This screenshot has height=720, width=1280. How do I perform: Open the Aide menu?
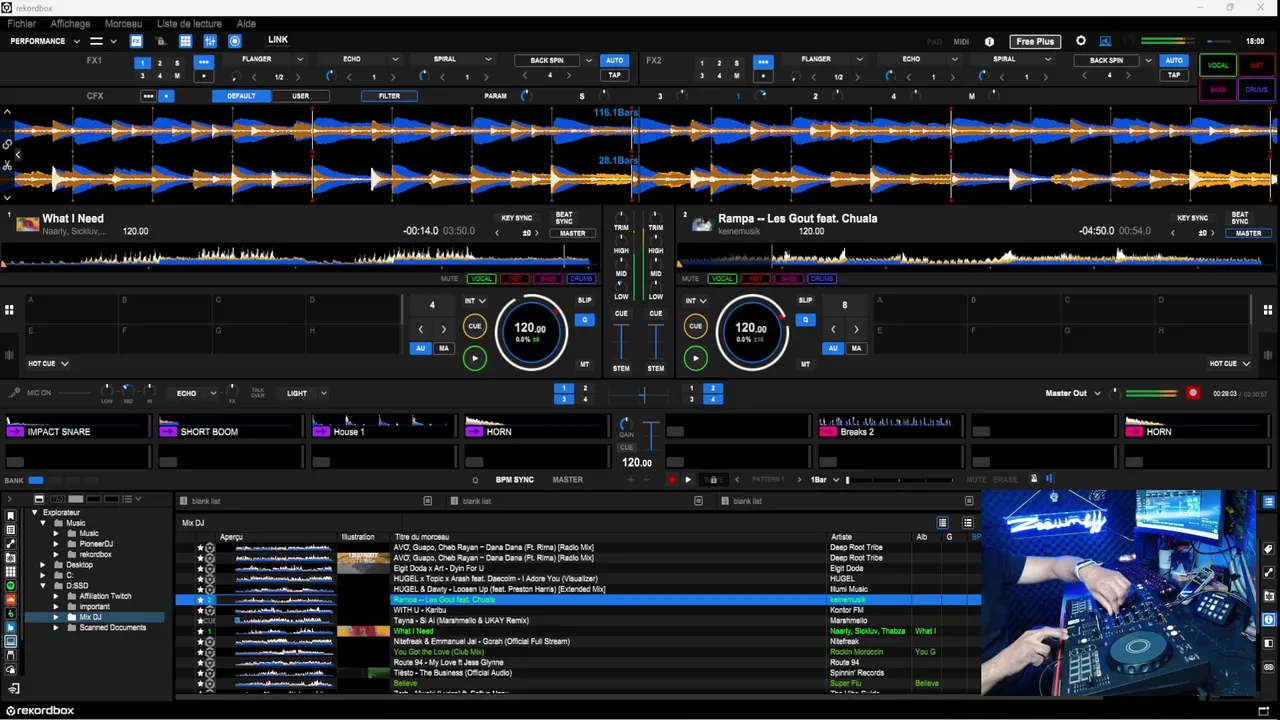(246, 23)
